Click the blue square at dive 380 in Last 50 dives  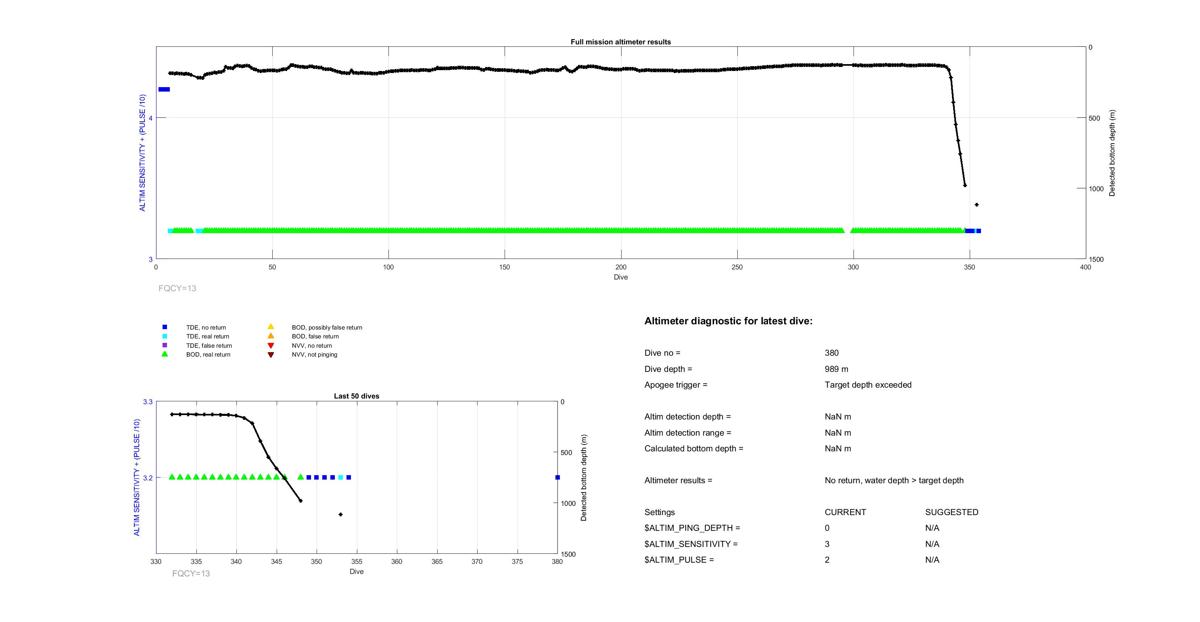[557, 477]
